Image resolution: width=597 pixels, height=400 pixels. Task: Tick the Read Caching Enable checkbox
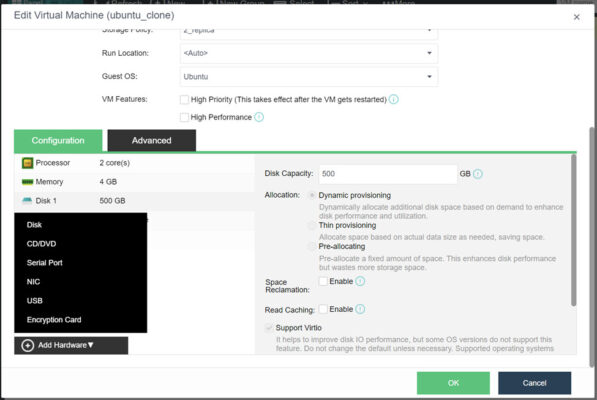pyautogui.click(x=323, y=309)
